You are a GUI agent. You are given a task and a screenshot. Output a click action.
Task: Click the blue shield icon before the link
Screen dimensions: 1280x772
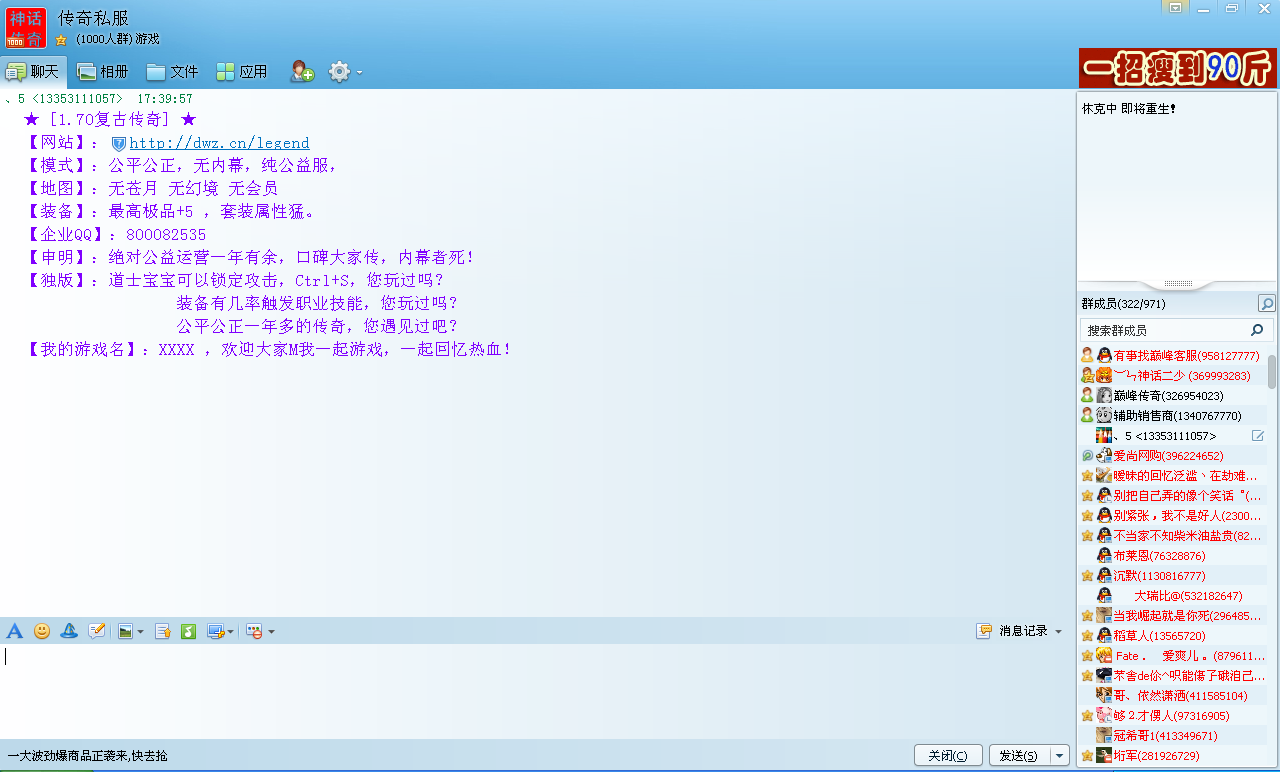(x=118, y=144)
